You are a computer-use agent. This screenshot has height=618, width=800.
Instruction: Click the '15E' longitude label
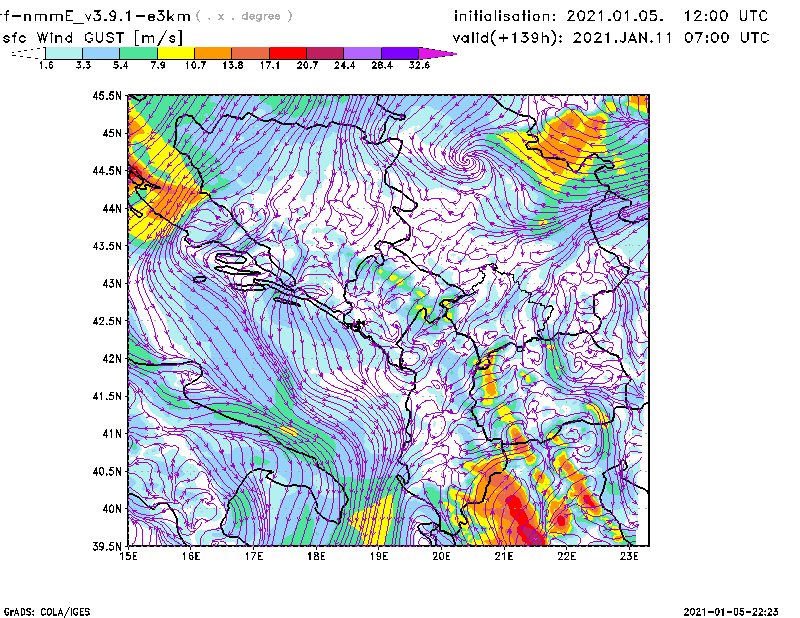click(129, 556)
